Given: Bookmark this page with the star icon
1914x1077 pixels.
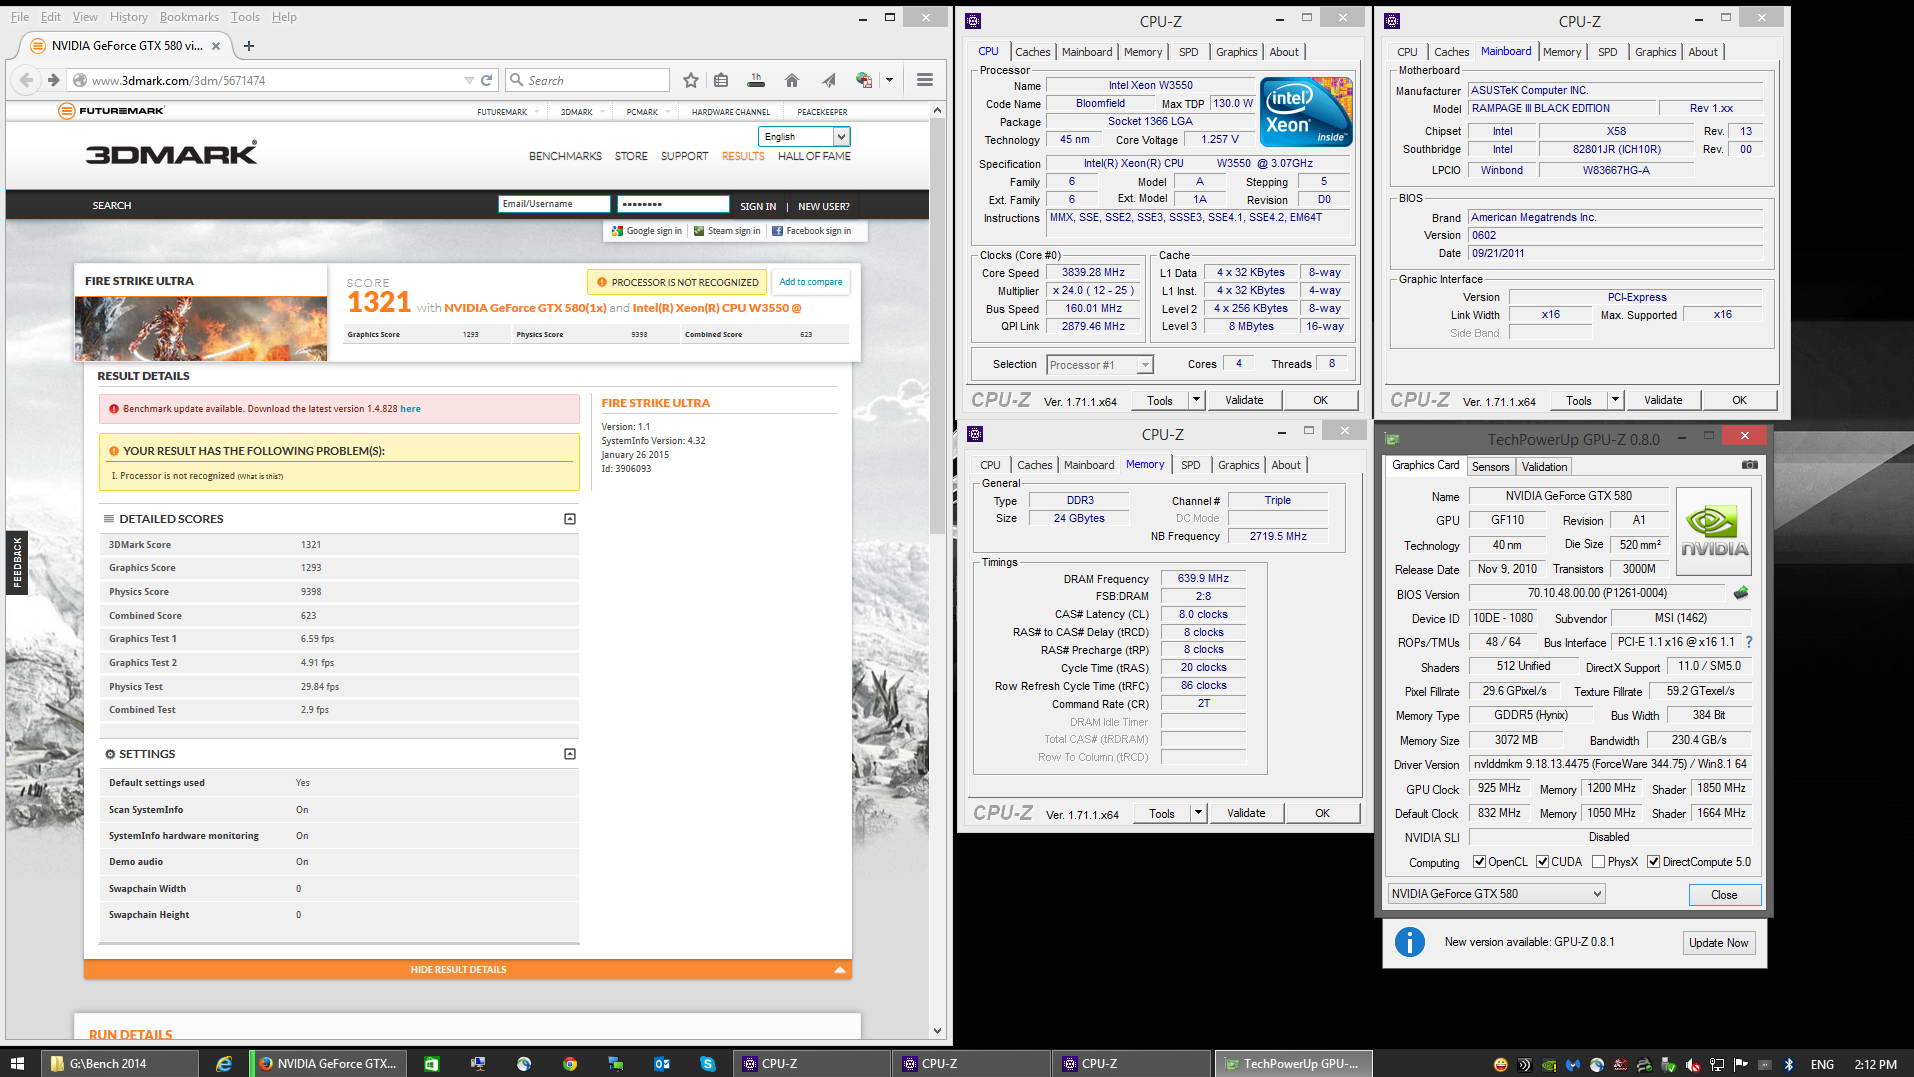Looking at the screenshot, I should point(690,80).
